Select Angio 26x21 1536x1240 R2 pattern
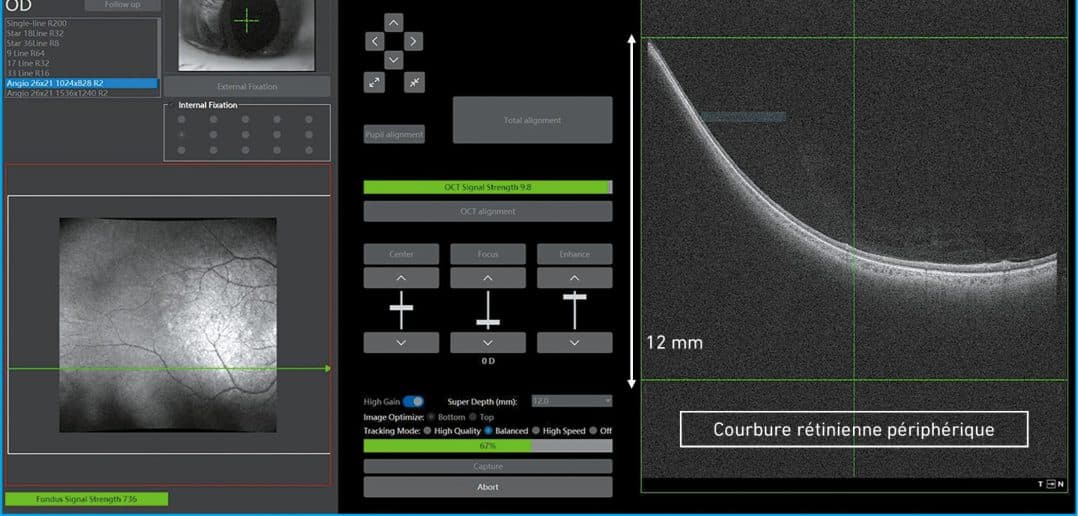The image size is (1078, 516). pos(81,93)
